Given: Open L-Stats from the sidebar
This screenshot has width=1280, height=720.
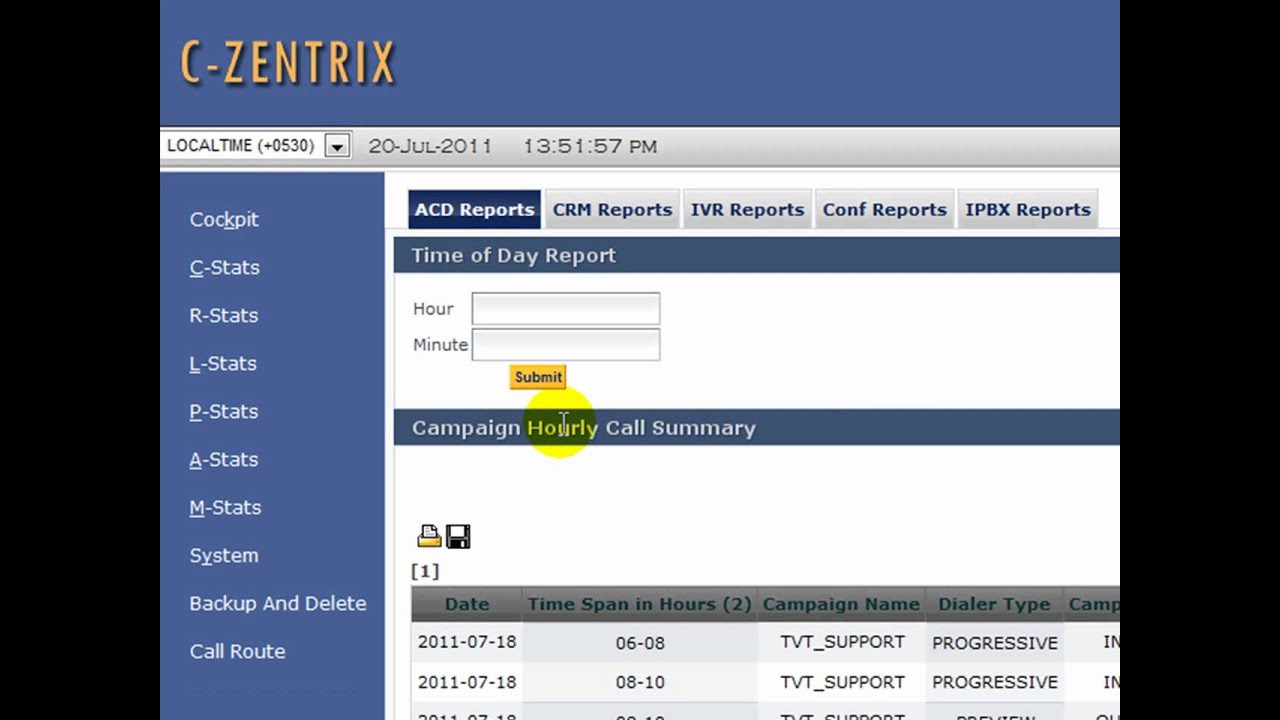Looking at the screenshot, I should point(223,363).
